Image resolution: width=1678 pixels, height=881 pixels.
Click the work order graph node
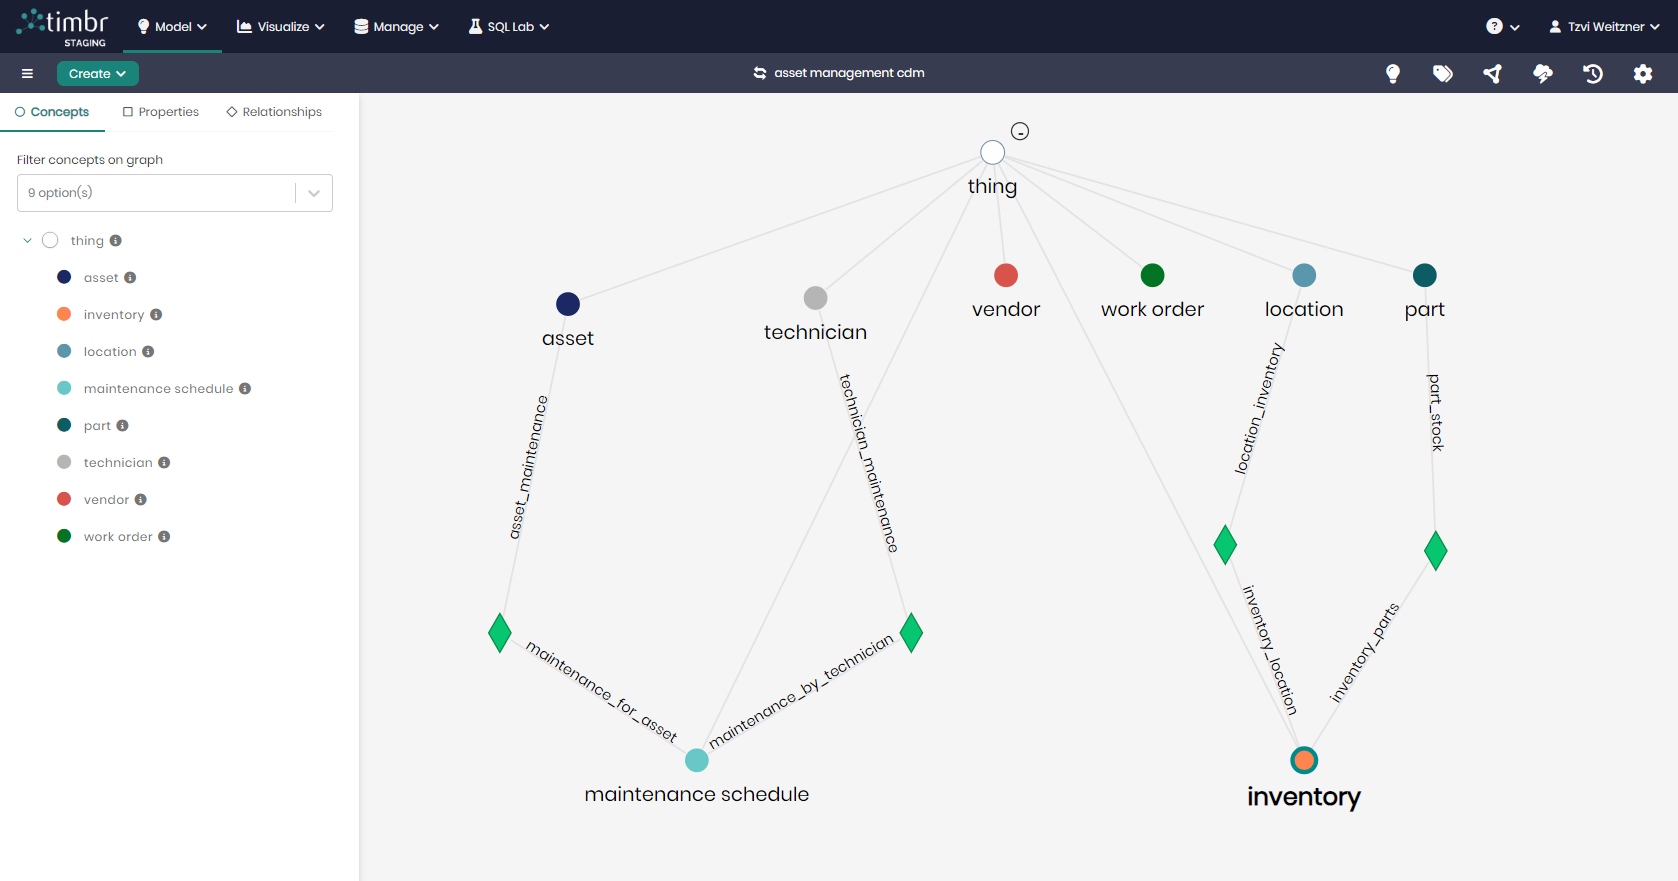(1153, 275)
